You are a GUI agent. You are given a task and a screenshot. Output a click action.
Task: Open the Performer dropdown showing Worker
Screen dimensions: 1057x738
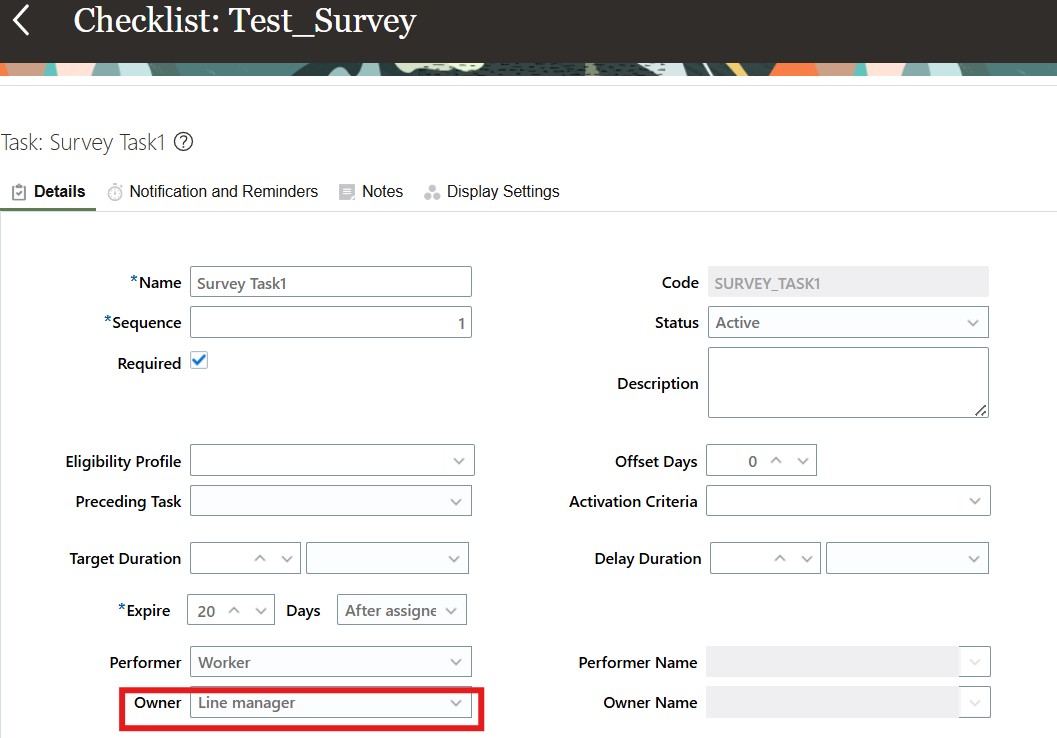tap(457, 661)
